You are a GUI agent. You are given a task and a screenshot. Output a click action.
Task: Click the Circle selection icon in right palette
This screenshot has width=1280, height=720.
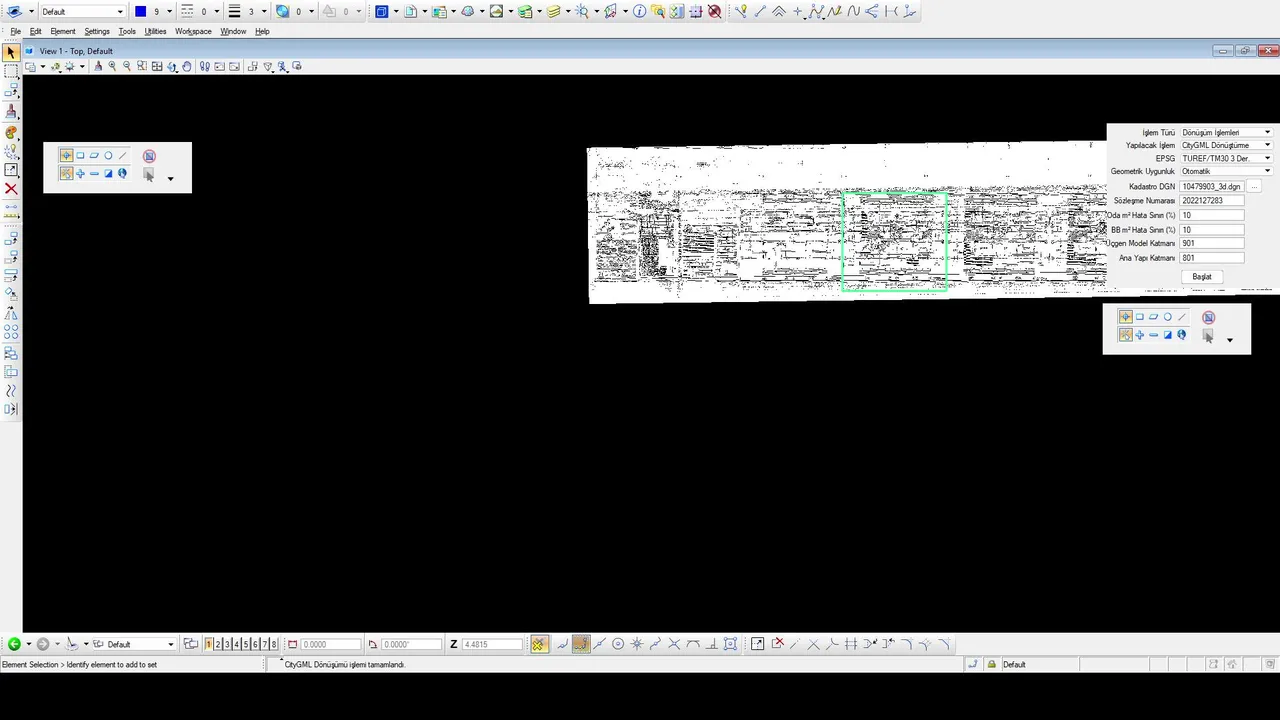pyautogui.click(x=1167, y=317)
